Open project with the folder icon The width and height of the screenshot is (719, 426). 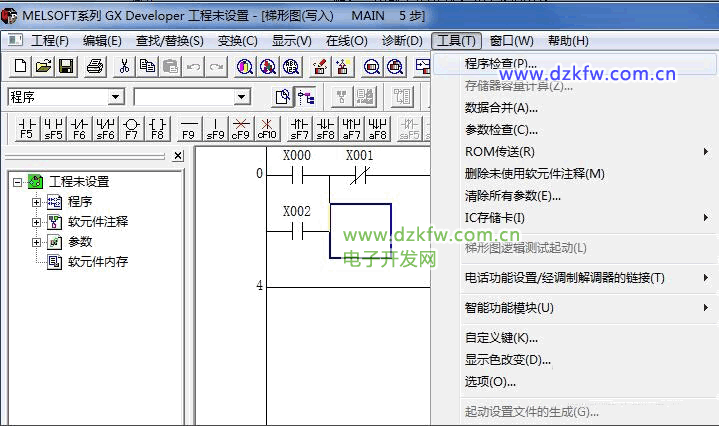[43, 66]
